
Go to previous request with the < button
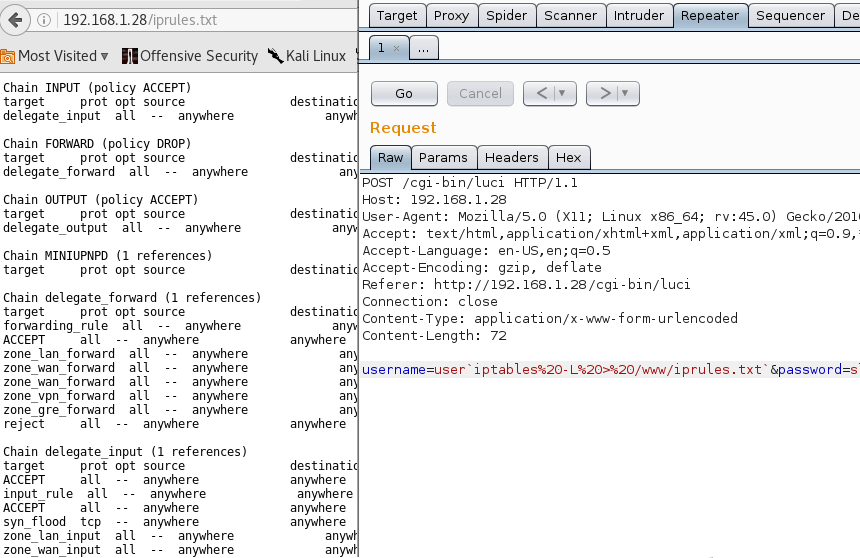[541, 93]
